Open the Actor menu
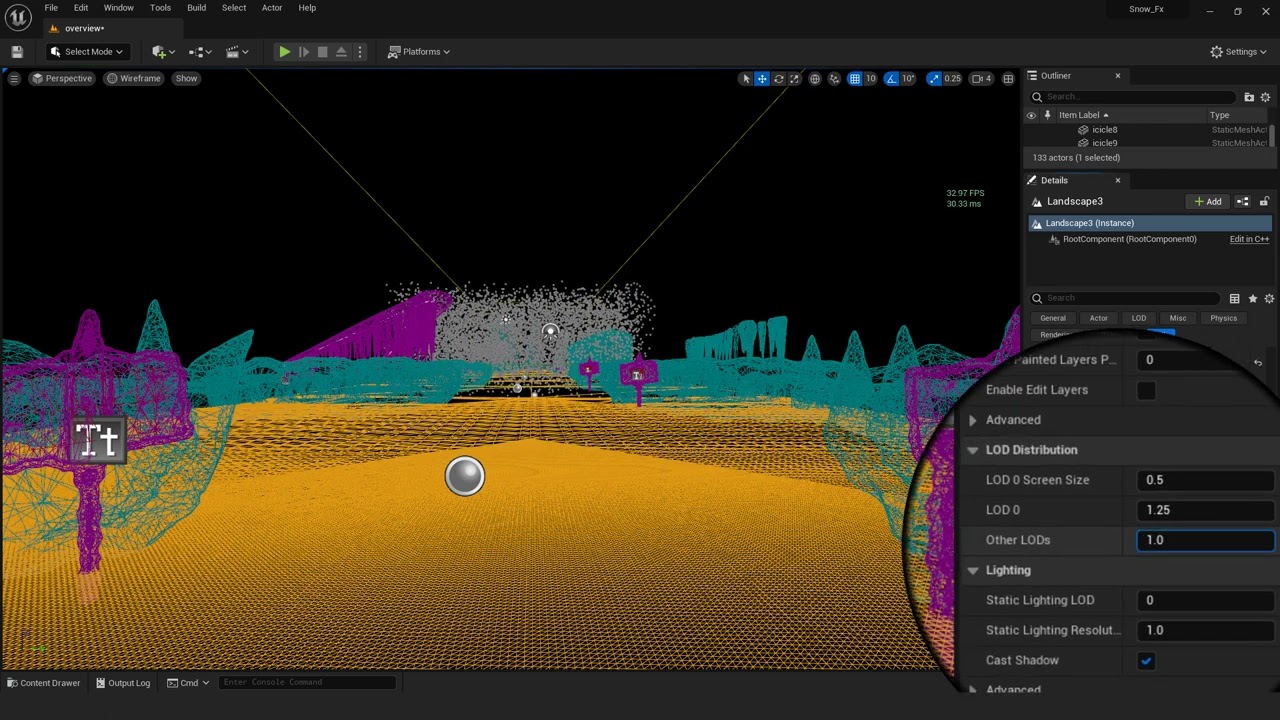This screenshot has height=720, width=1280. click(x=272, y=8)
